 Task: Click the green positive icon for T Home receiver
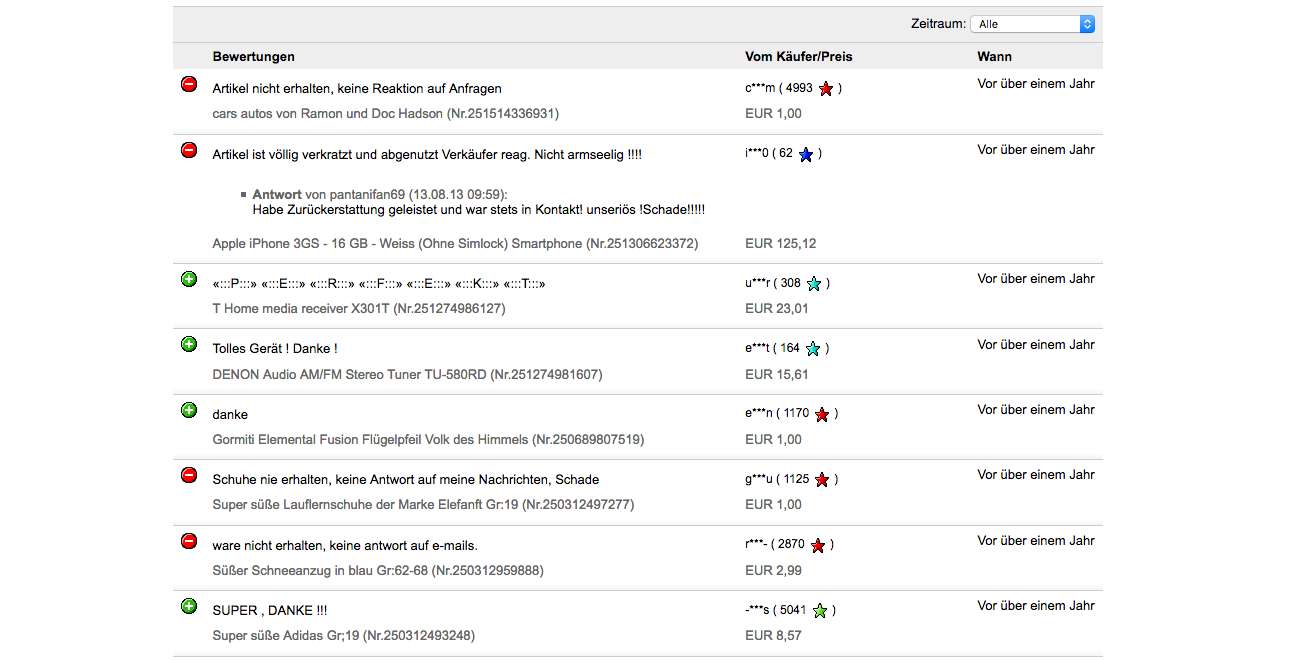[189, 279]
